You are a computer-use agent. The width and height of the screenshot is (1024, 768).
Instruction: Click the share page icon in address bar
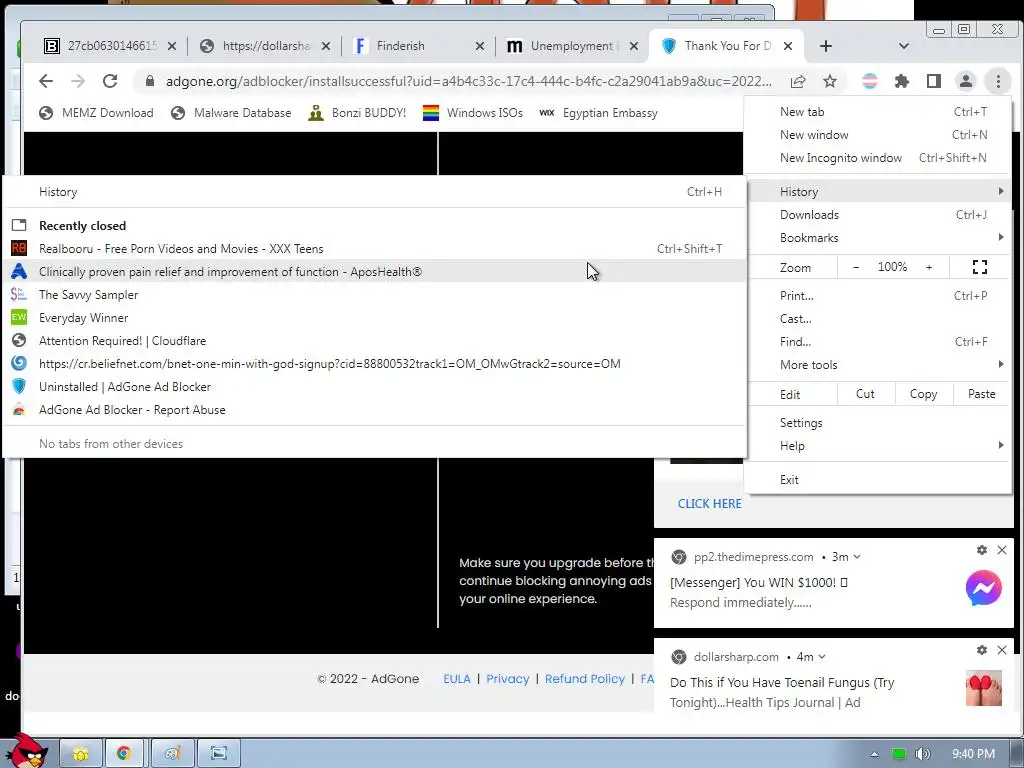pyautogui.click(x=797, y=82)
